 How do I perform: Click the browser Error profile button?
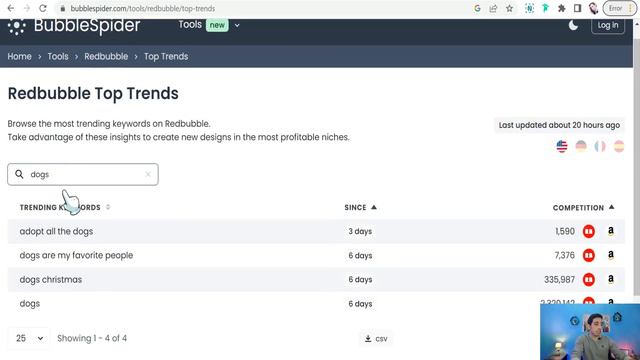(x=620, y=8)
